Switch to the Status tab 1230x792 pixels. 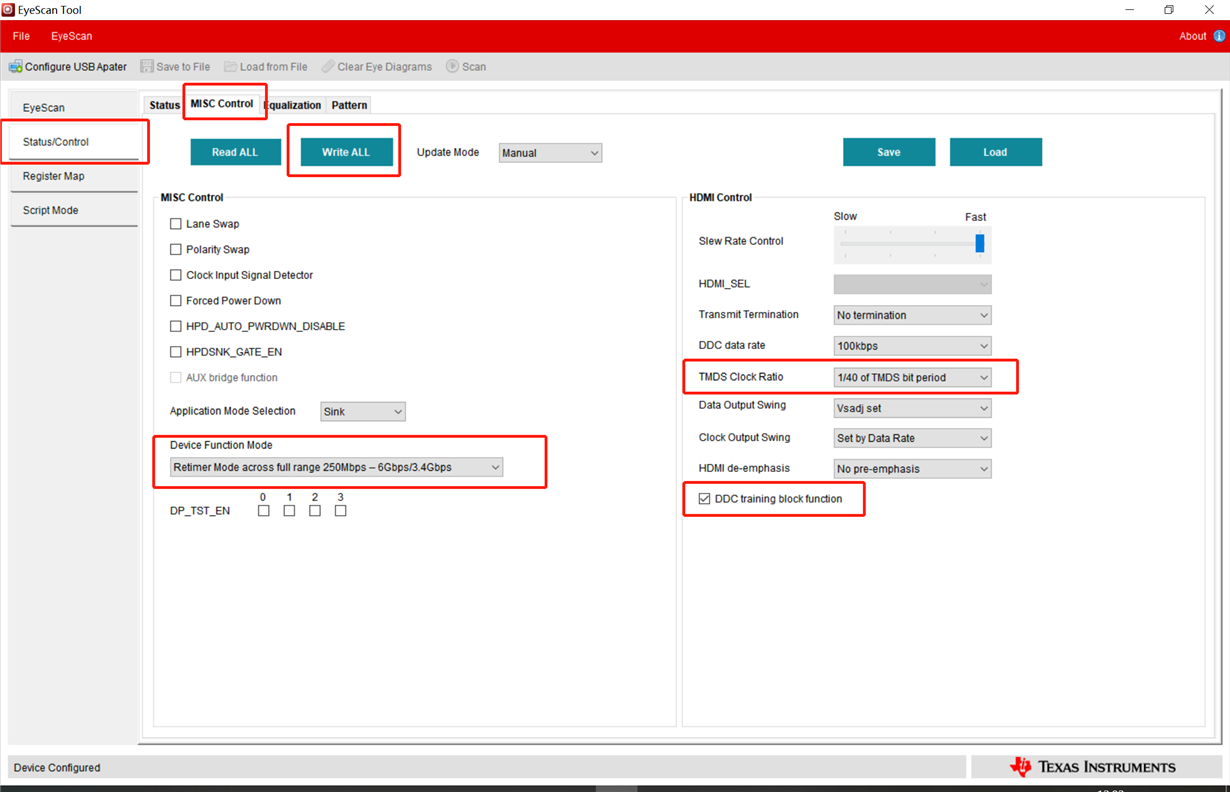coord(164,105)
